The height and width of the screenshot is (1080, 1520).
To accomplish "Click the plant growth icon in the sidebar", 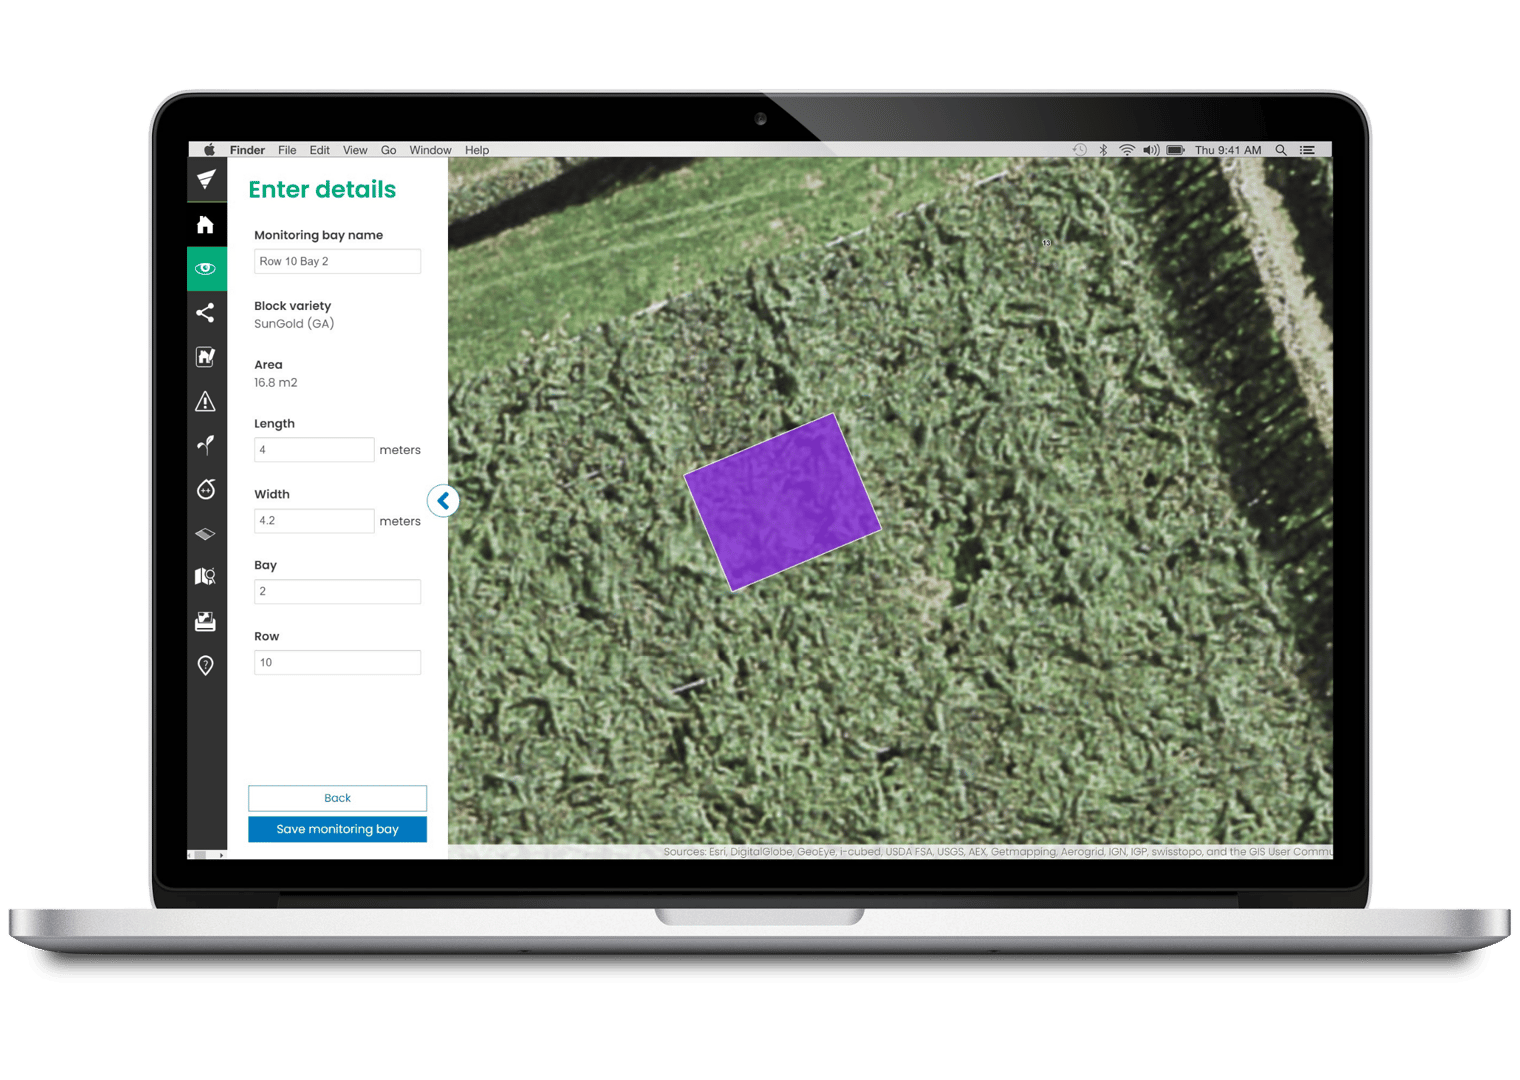I will pos(206,446).
